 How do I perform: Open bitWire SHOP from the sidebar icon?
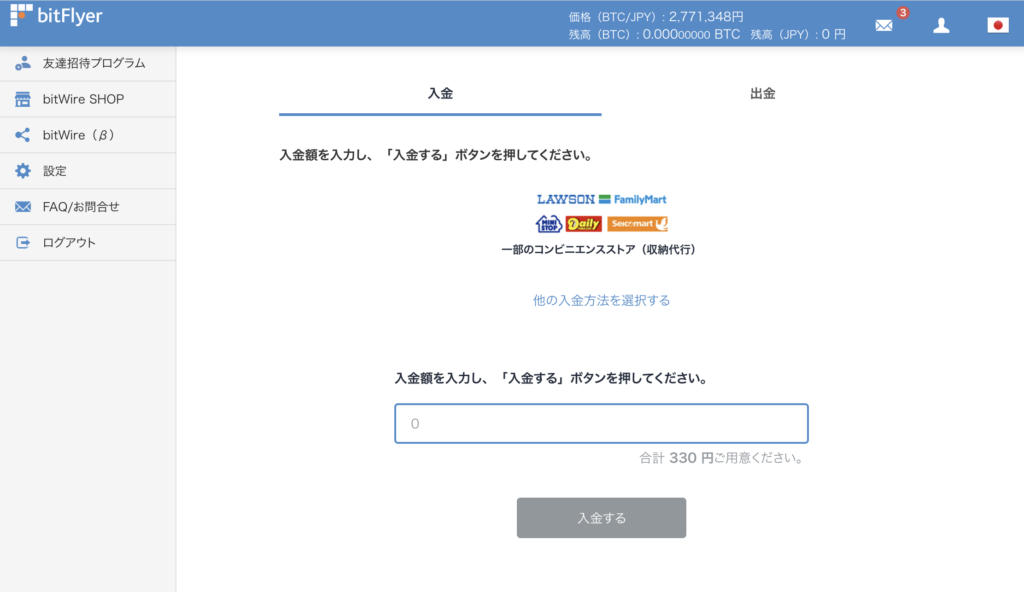click(x=20, y=99)
